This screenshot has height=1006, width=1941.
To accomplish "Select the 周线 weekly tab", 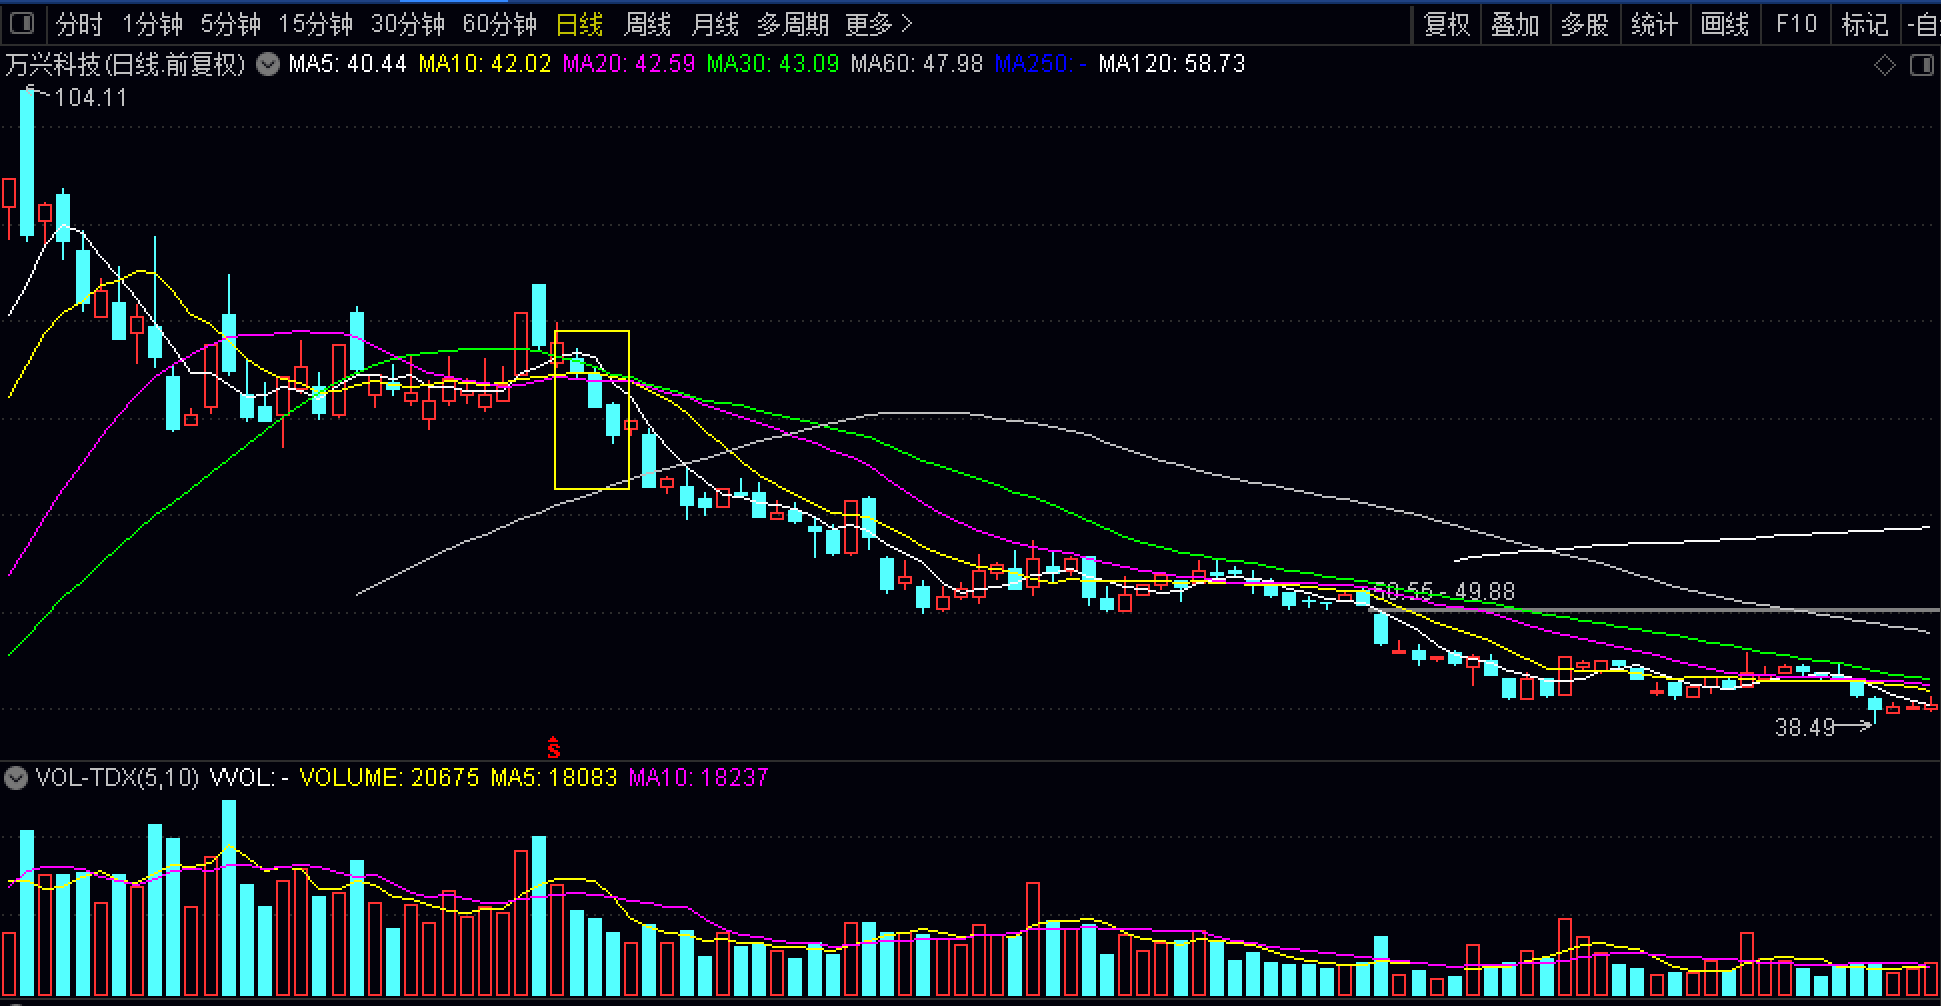I will pos(647,24).
